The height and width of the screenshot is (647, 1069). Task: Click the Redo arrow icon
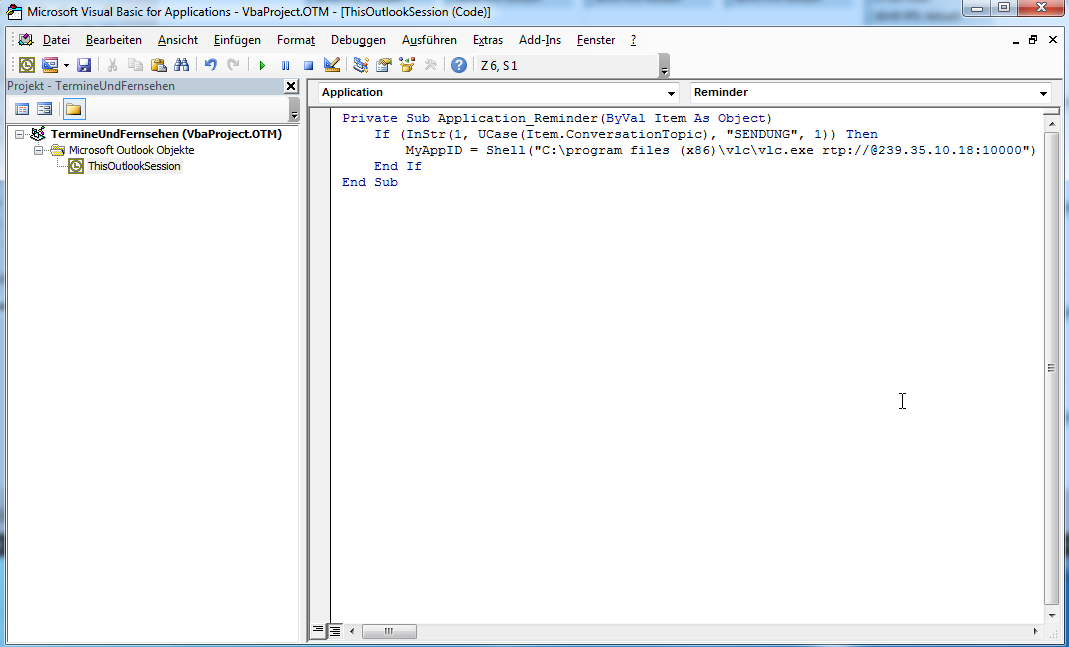233,65
